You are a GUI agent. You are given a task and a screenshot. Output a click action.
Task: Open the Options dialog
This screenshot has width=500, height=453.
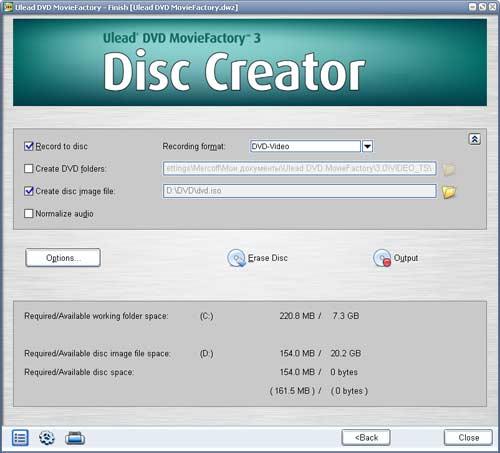[63, 258]
